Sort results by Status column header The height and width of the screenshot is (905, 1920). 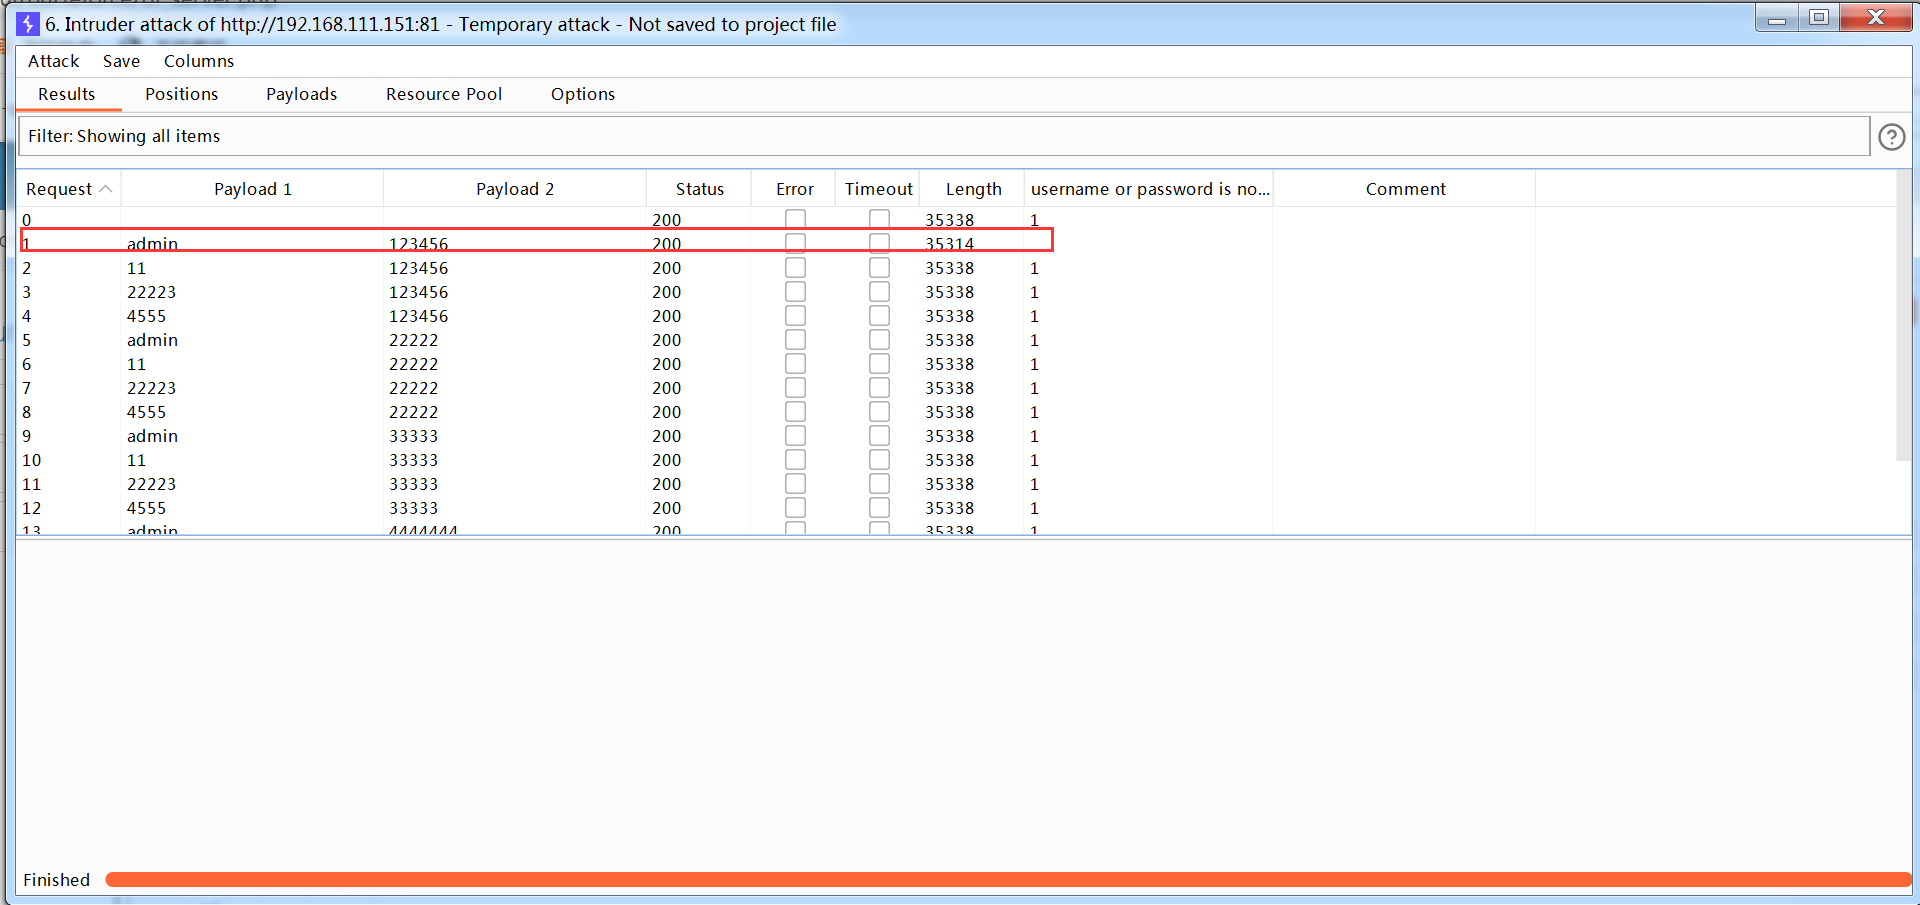click(x=699, y=189)
